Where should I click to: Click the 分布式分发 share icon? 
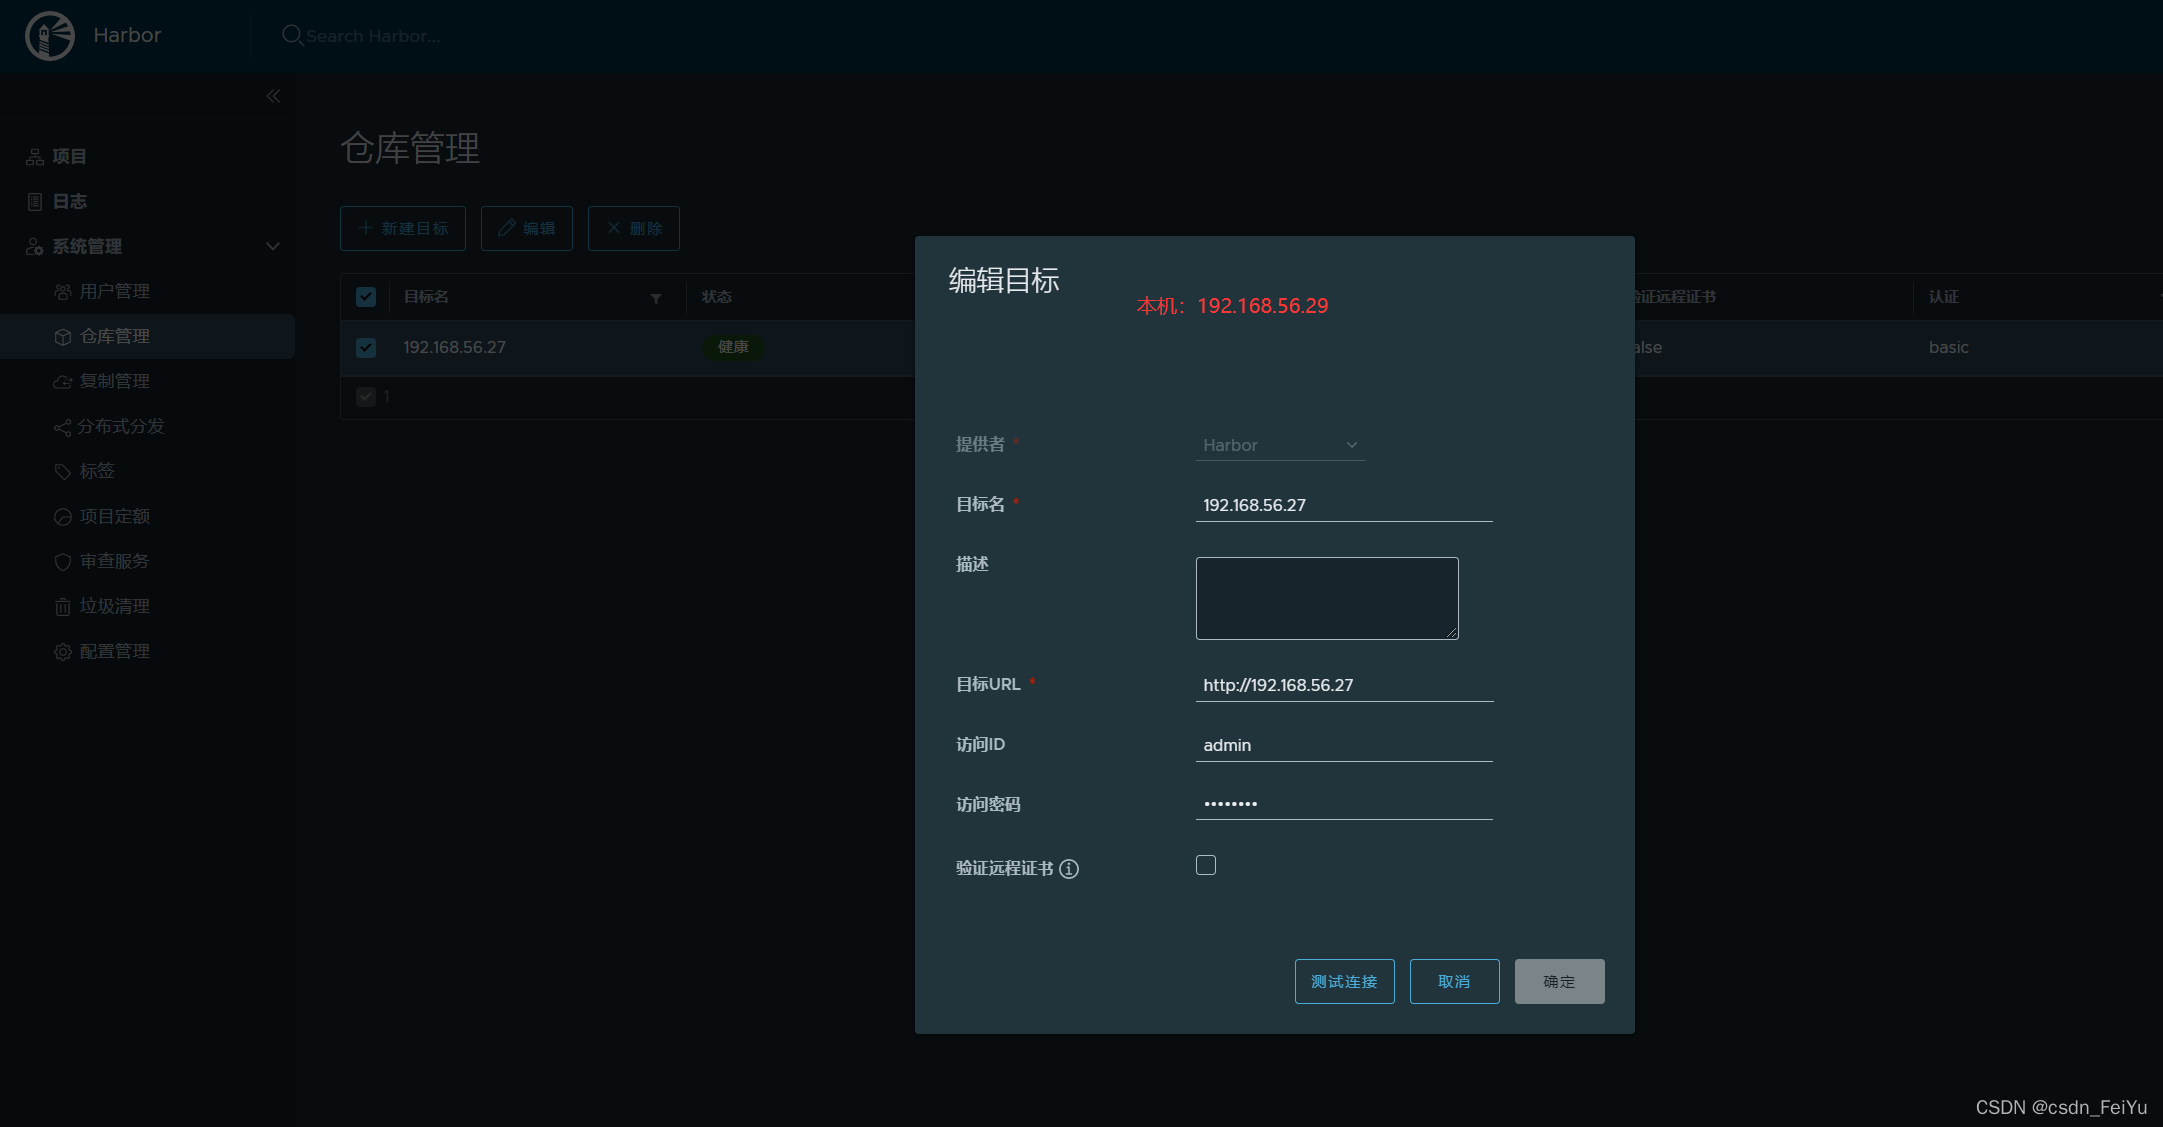(x=63, y=427)
